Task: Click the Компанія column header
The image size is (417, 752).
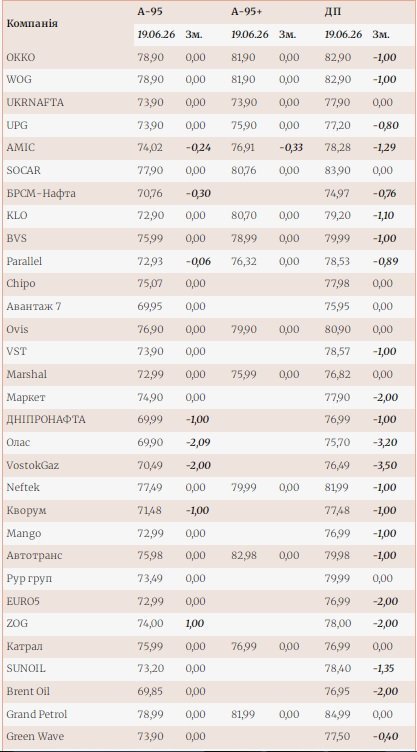Action: pos(33,23)
